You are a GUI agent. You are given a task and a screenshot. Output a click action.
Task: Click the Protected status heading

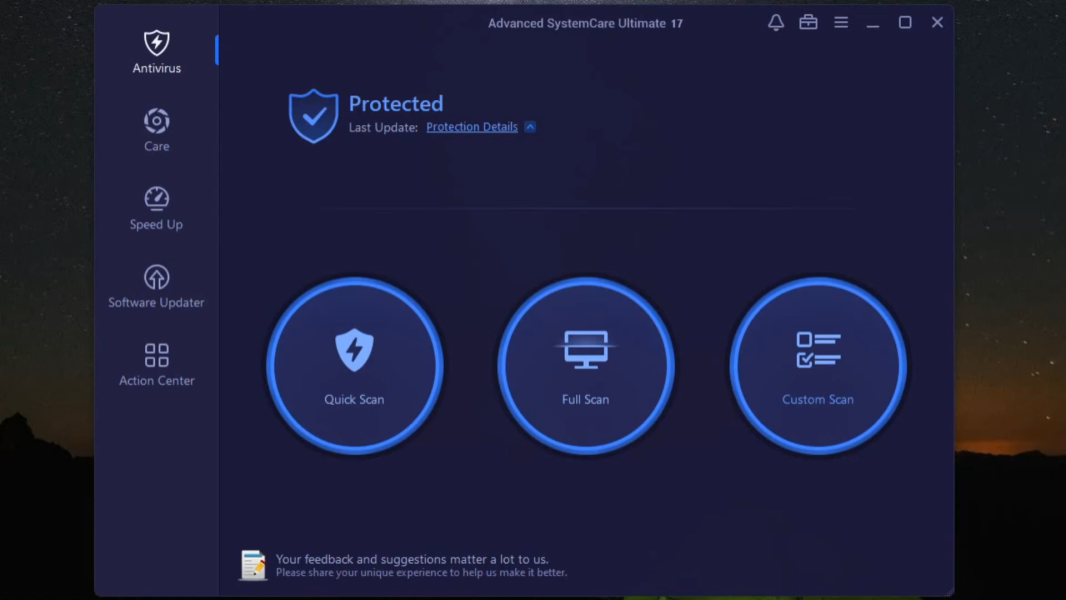click(396, 103)
